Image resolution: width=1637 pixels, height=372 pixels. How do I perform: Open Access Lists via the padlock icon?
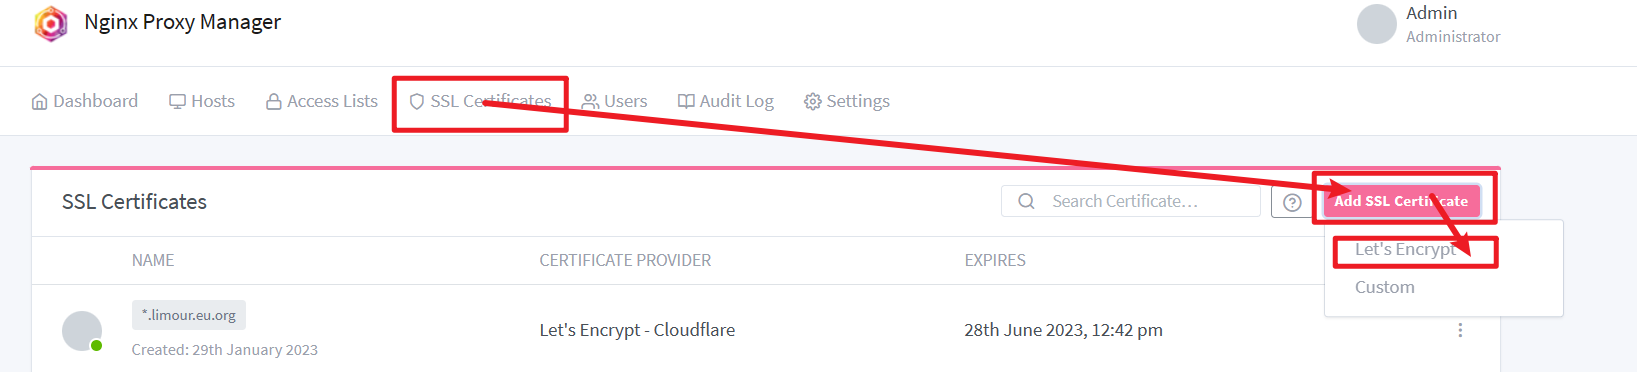tap(273, 102)
